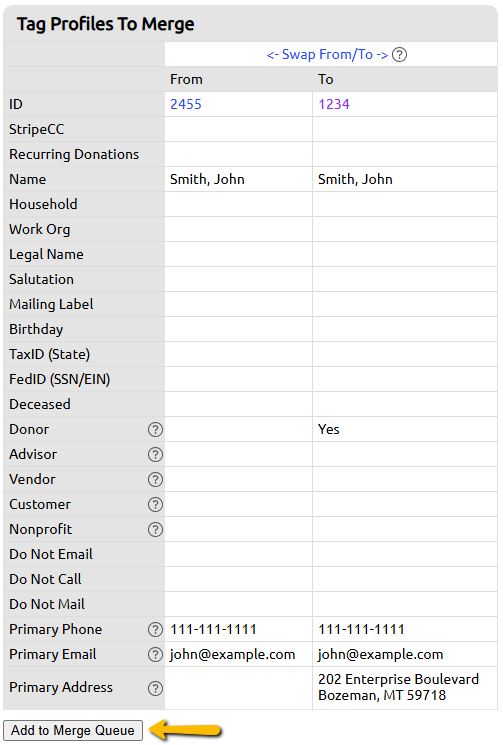Screen dimensions: 503x745
Task: Click help icon for Primary Address
Action: (x=155, y=688)
